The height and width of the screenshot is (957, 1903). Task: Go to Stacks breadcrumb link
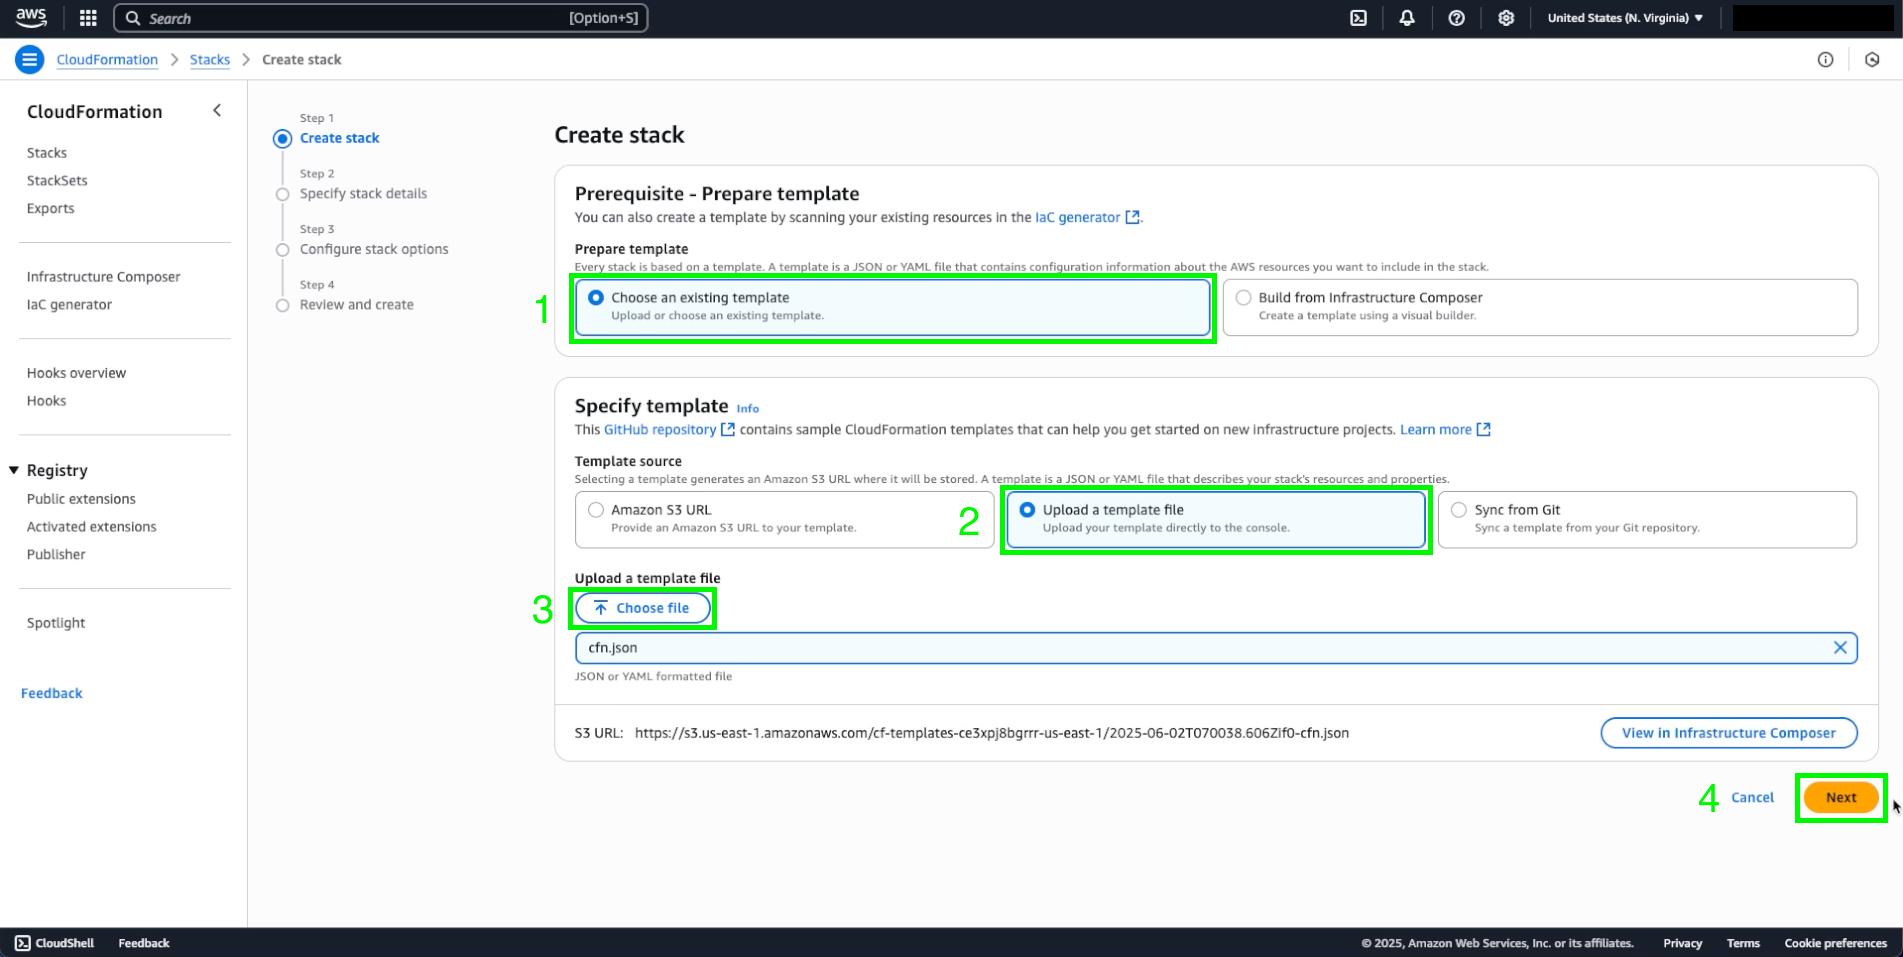point(210,60)
